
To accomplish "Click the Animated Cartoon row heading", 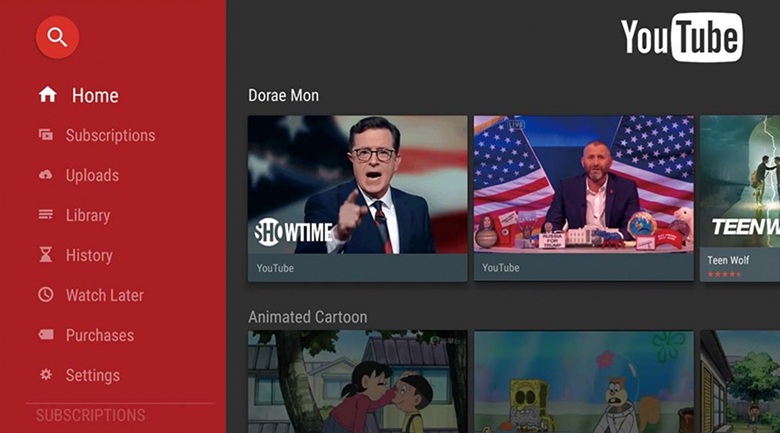I will tap(307, 317).
